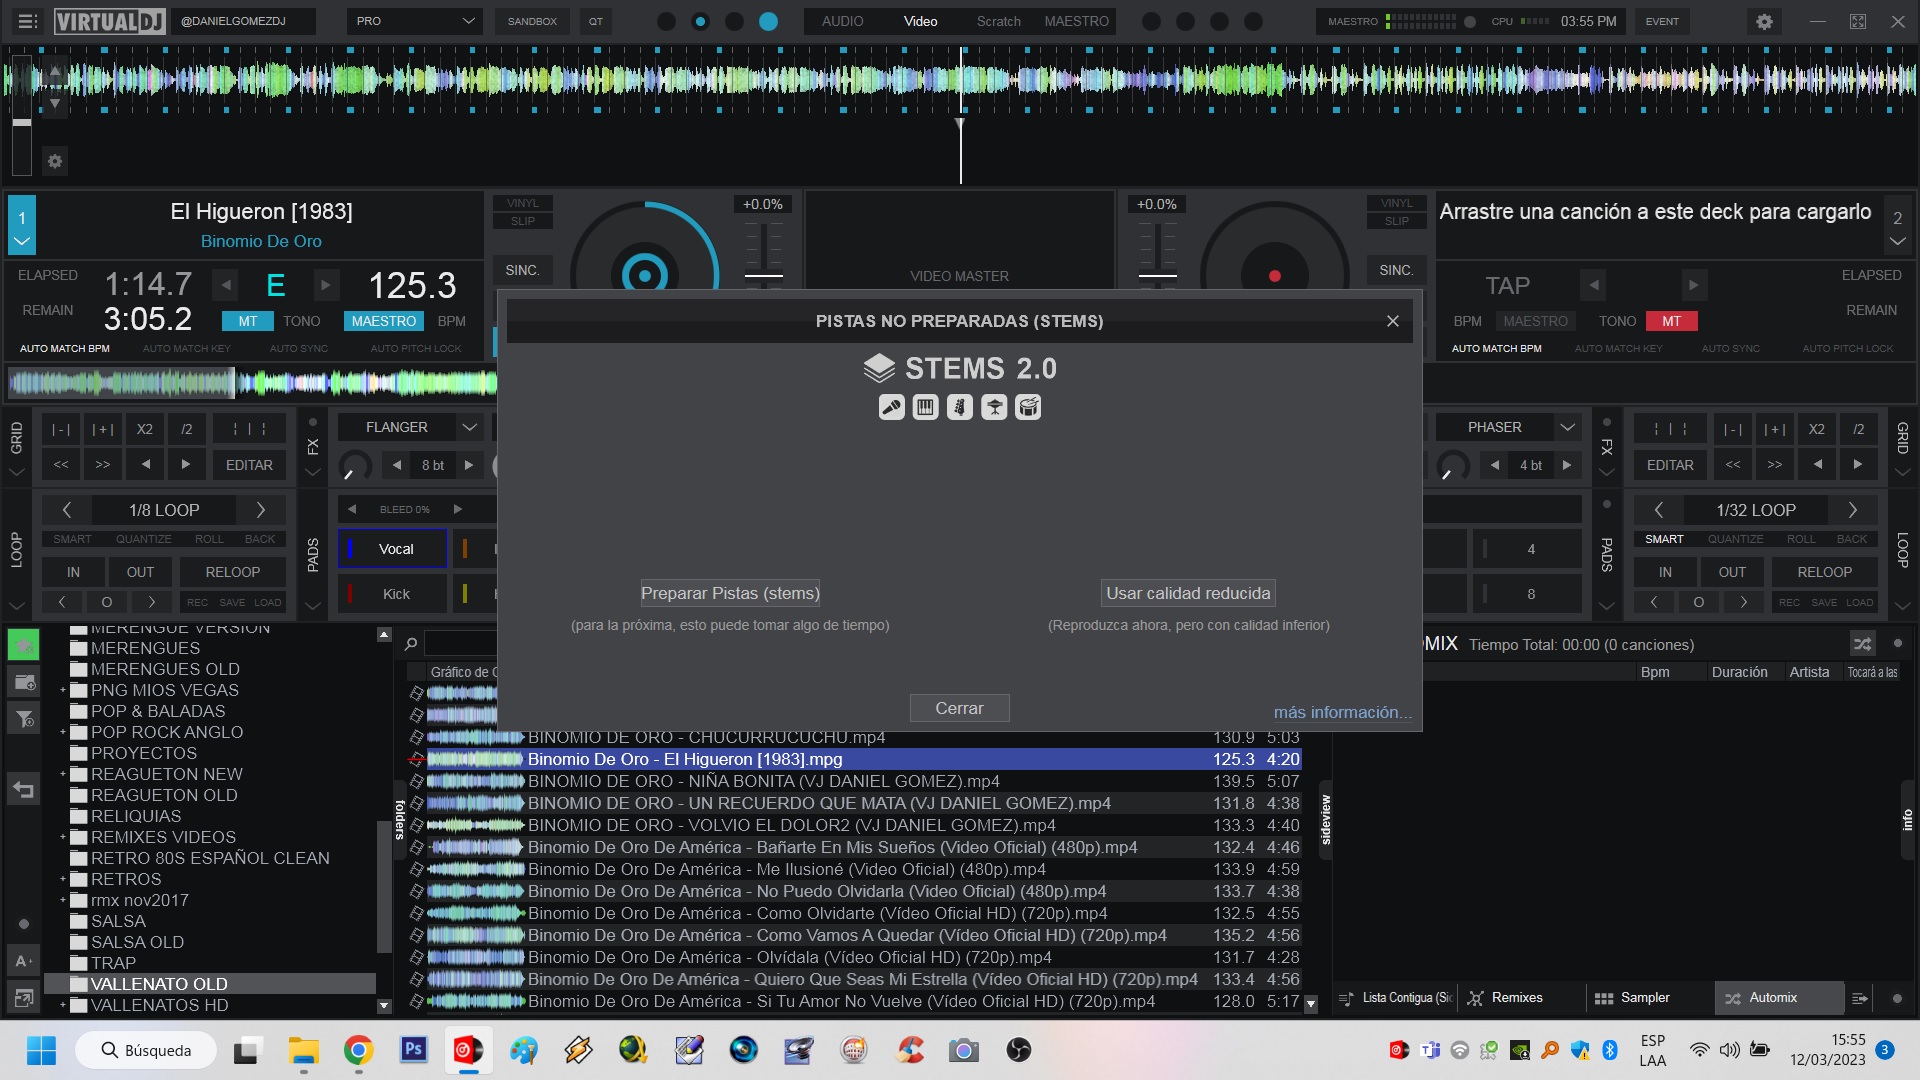The width and height of the screenshot is (1920, 1080).
Task: Click the shuffle icon in automix panel
Action: [1861, 644]
